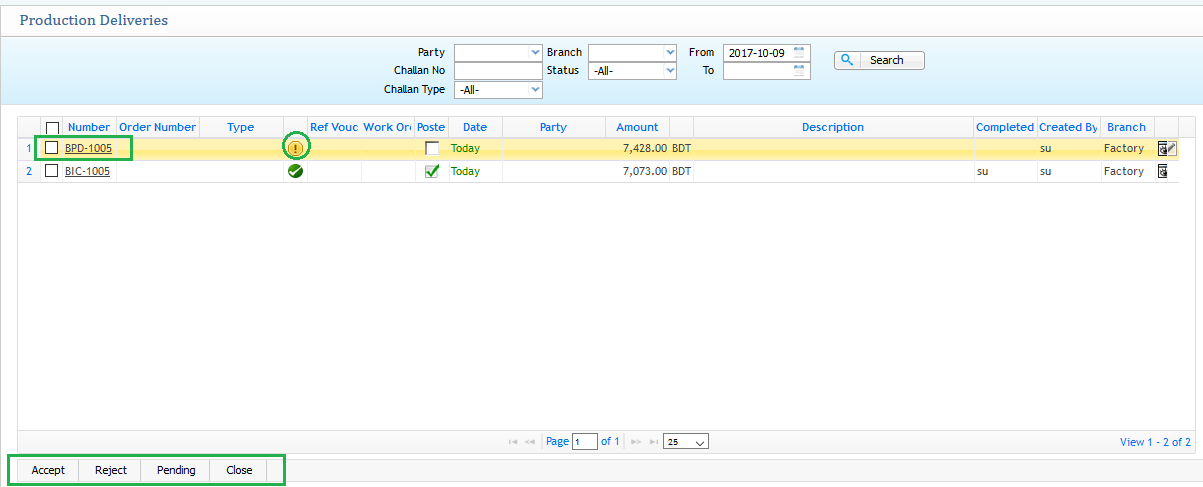This screenshot has width=1203, height=487.
Task: Go to first page of grid
Action: 513,441
